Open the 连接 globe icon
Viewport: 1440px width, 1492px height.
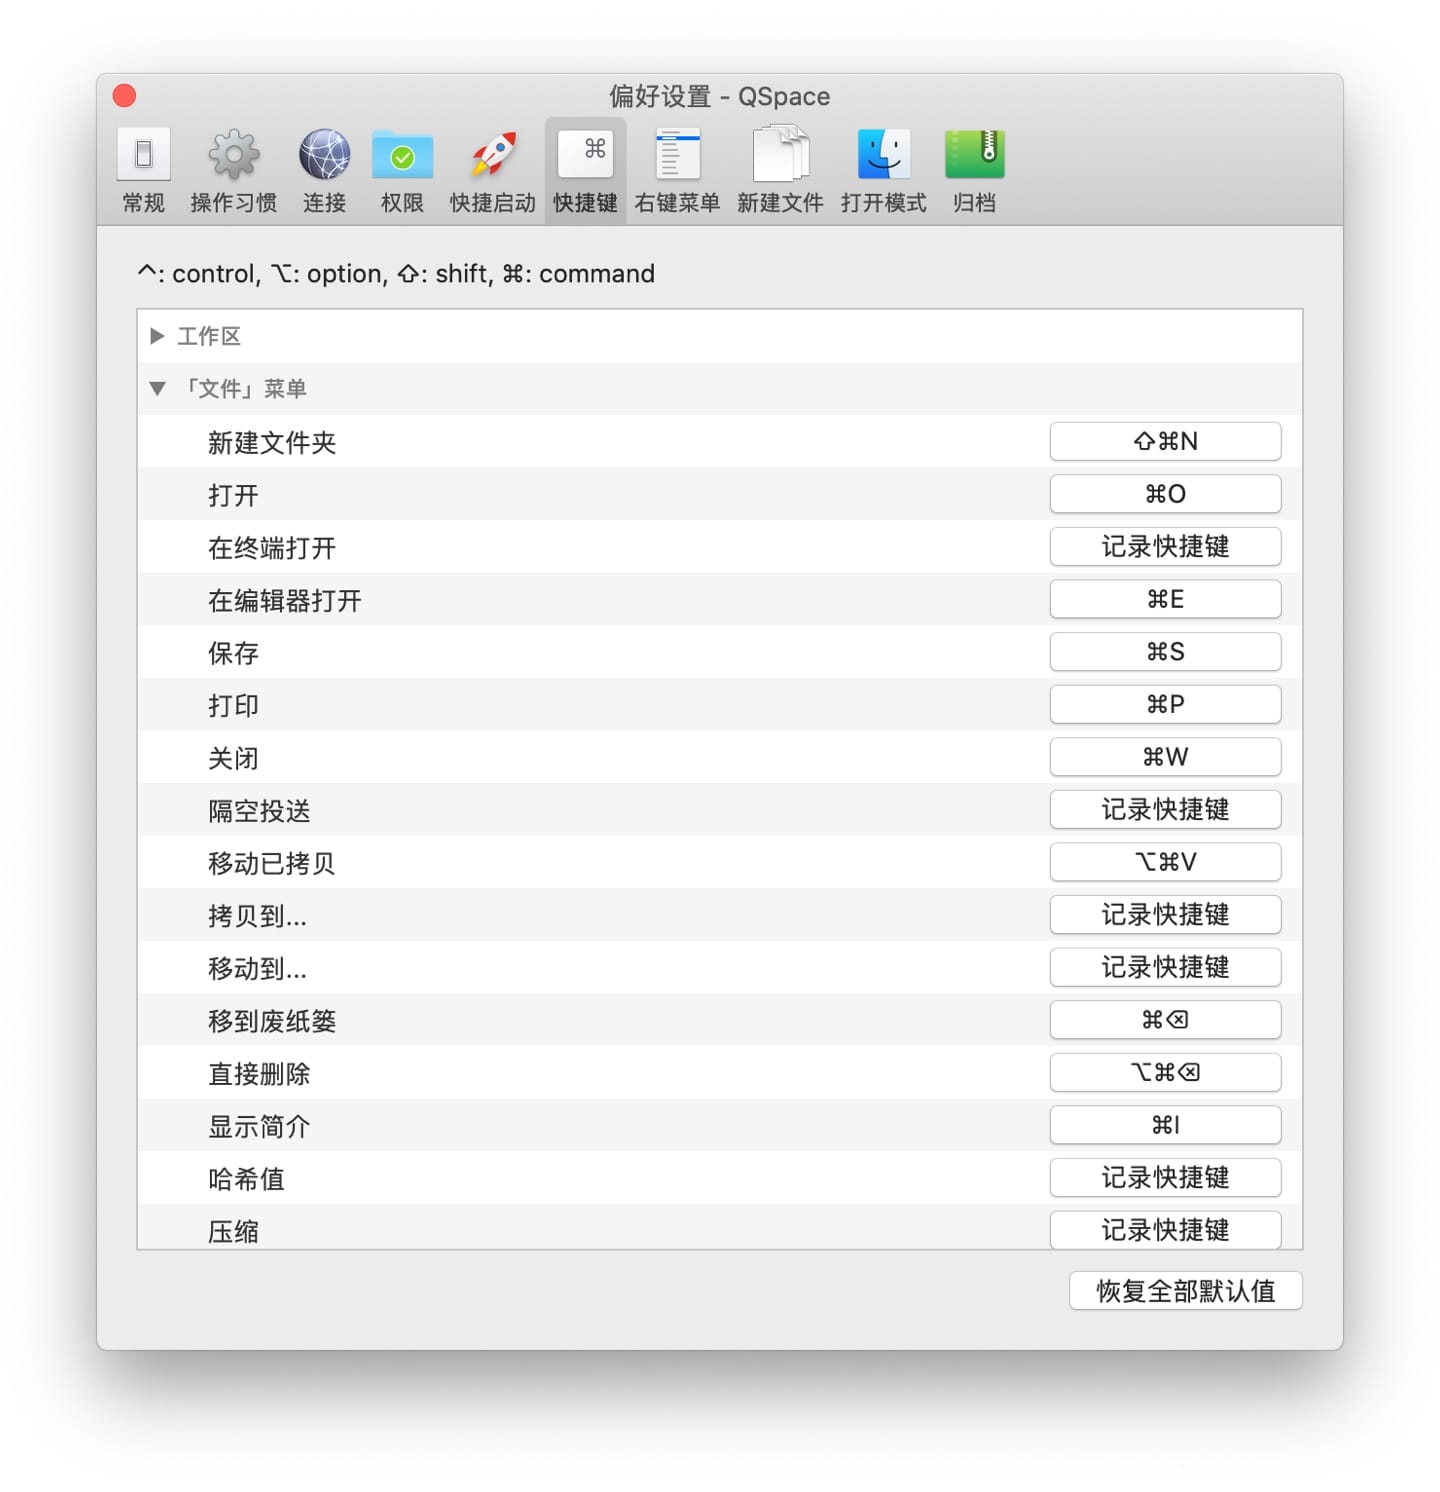pyautogui.click(x=324, y=155)
